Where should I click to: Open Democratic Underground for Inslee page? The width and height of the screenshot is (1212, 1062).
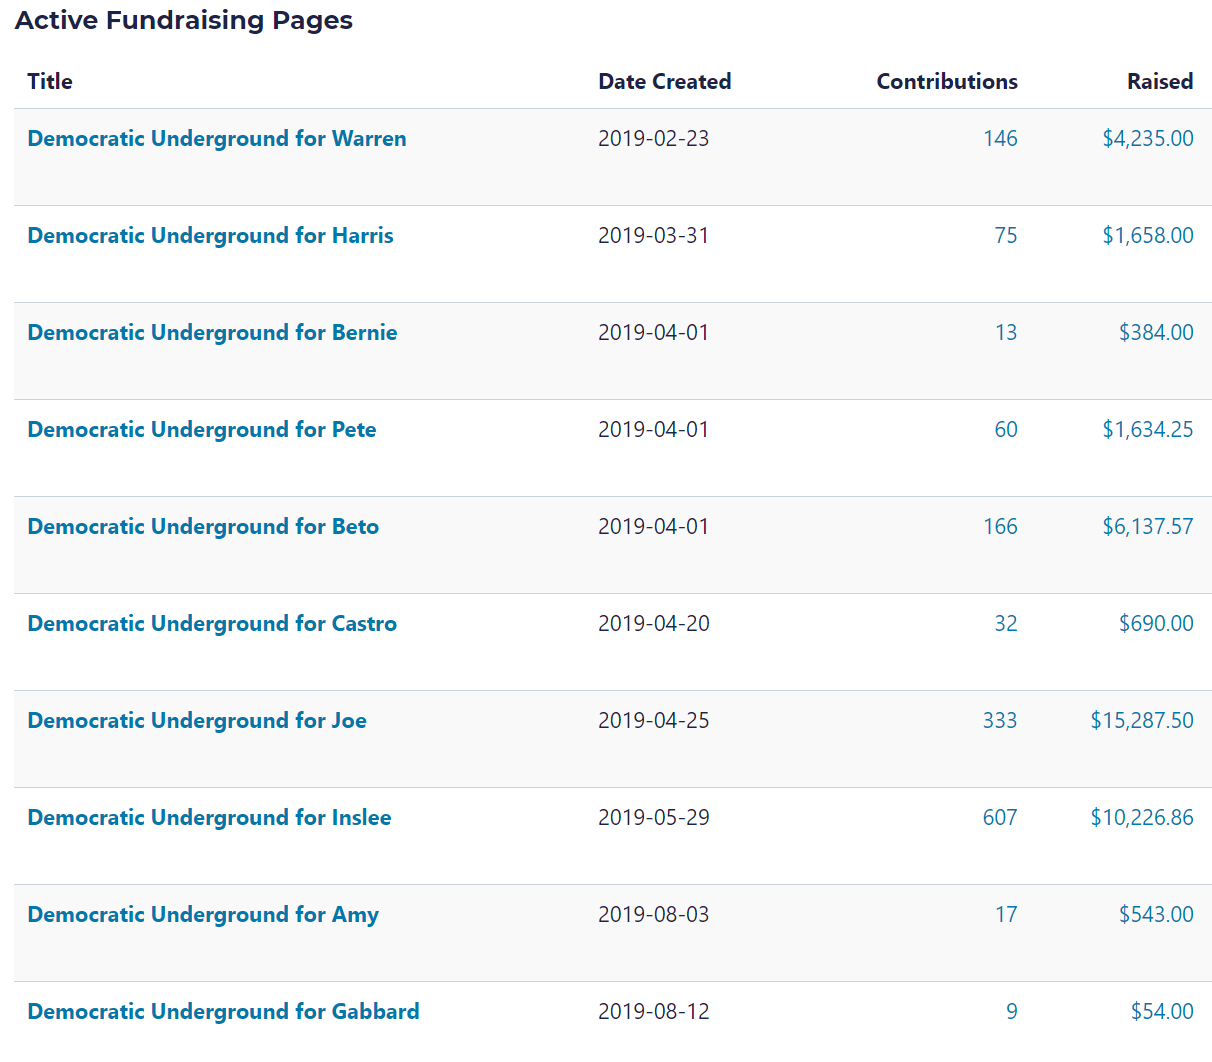click(209, 818)
